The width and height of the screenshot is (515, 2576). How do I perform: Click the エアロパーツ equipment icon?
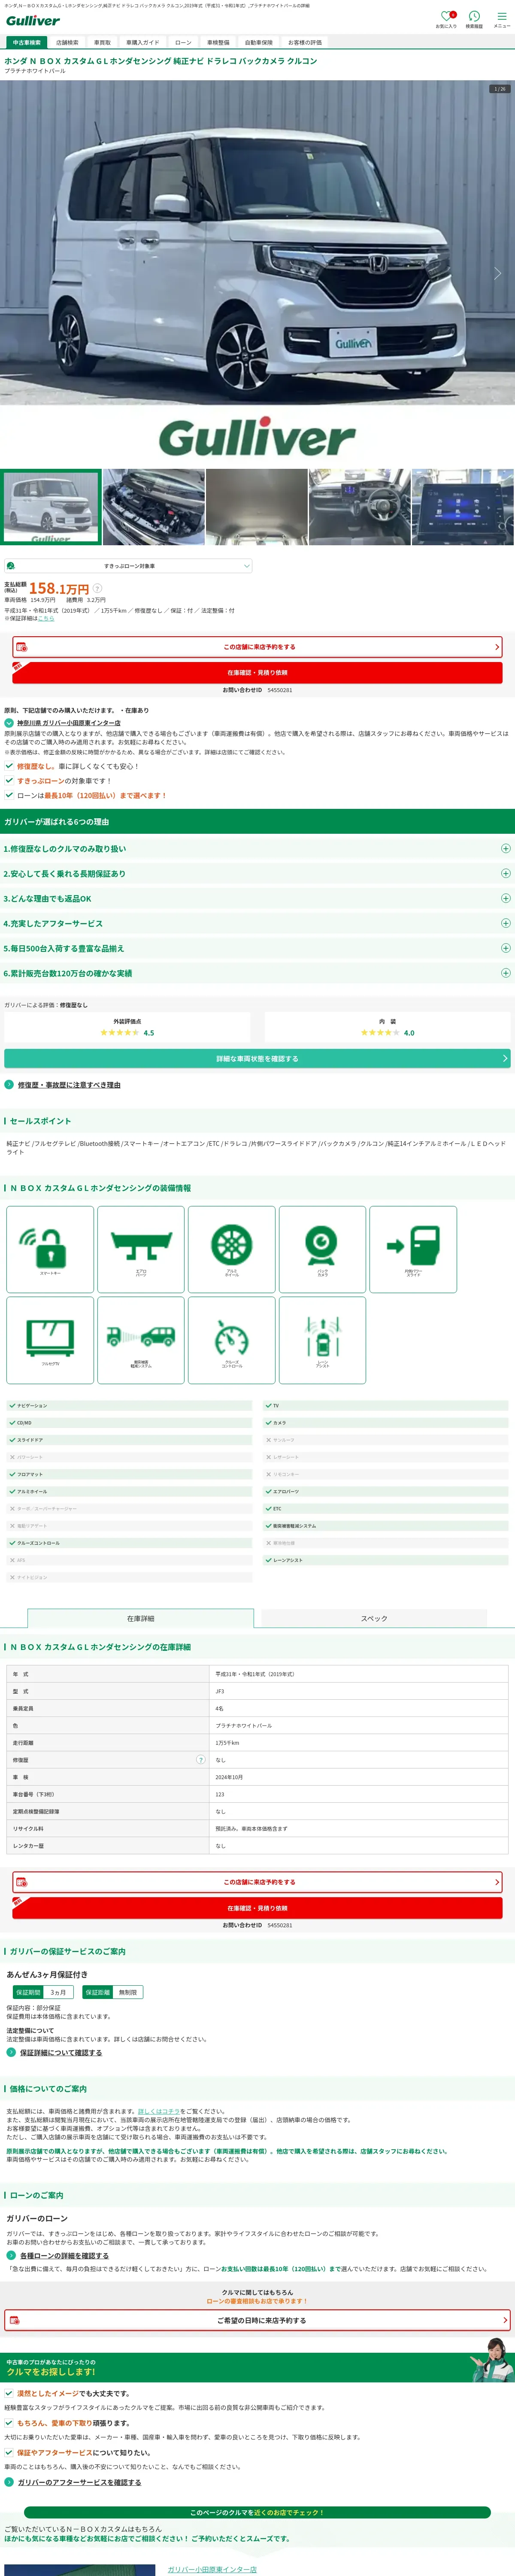click(141, 1248)
